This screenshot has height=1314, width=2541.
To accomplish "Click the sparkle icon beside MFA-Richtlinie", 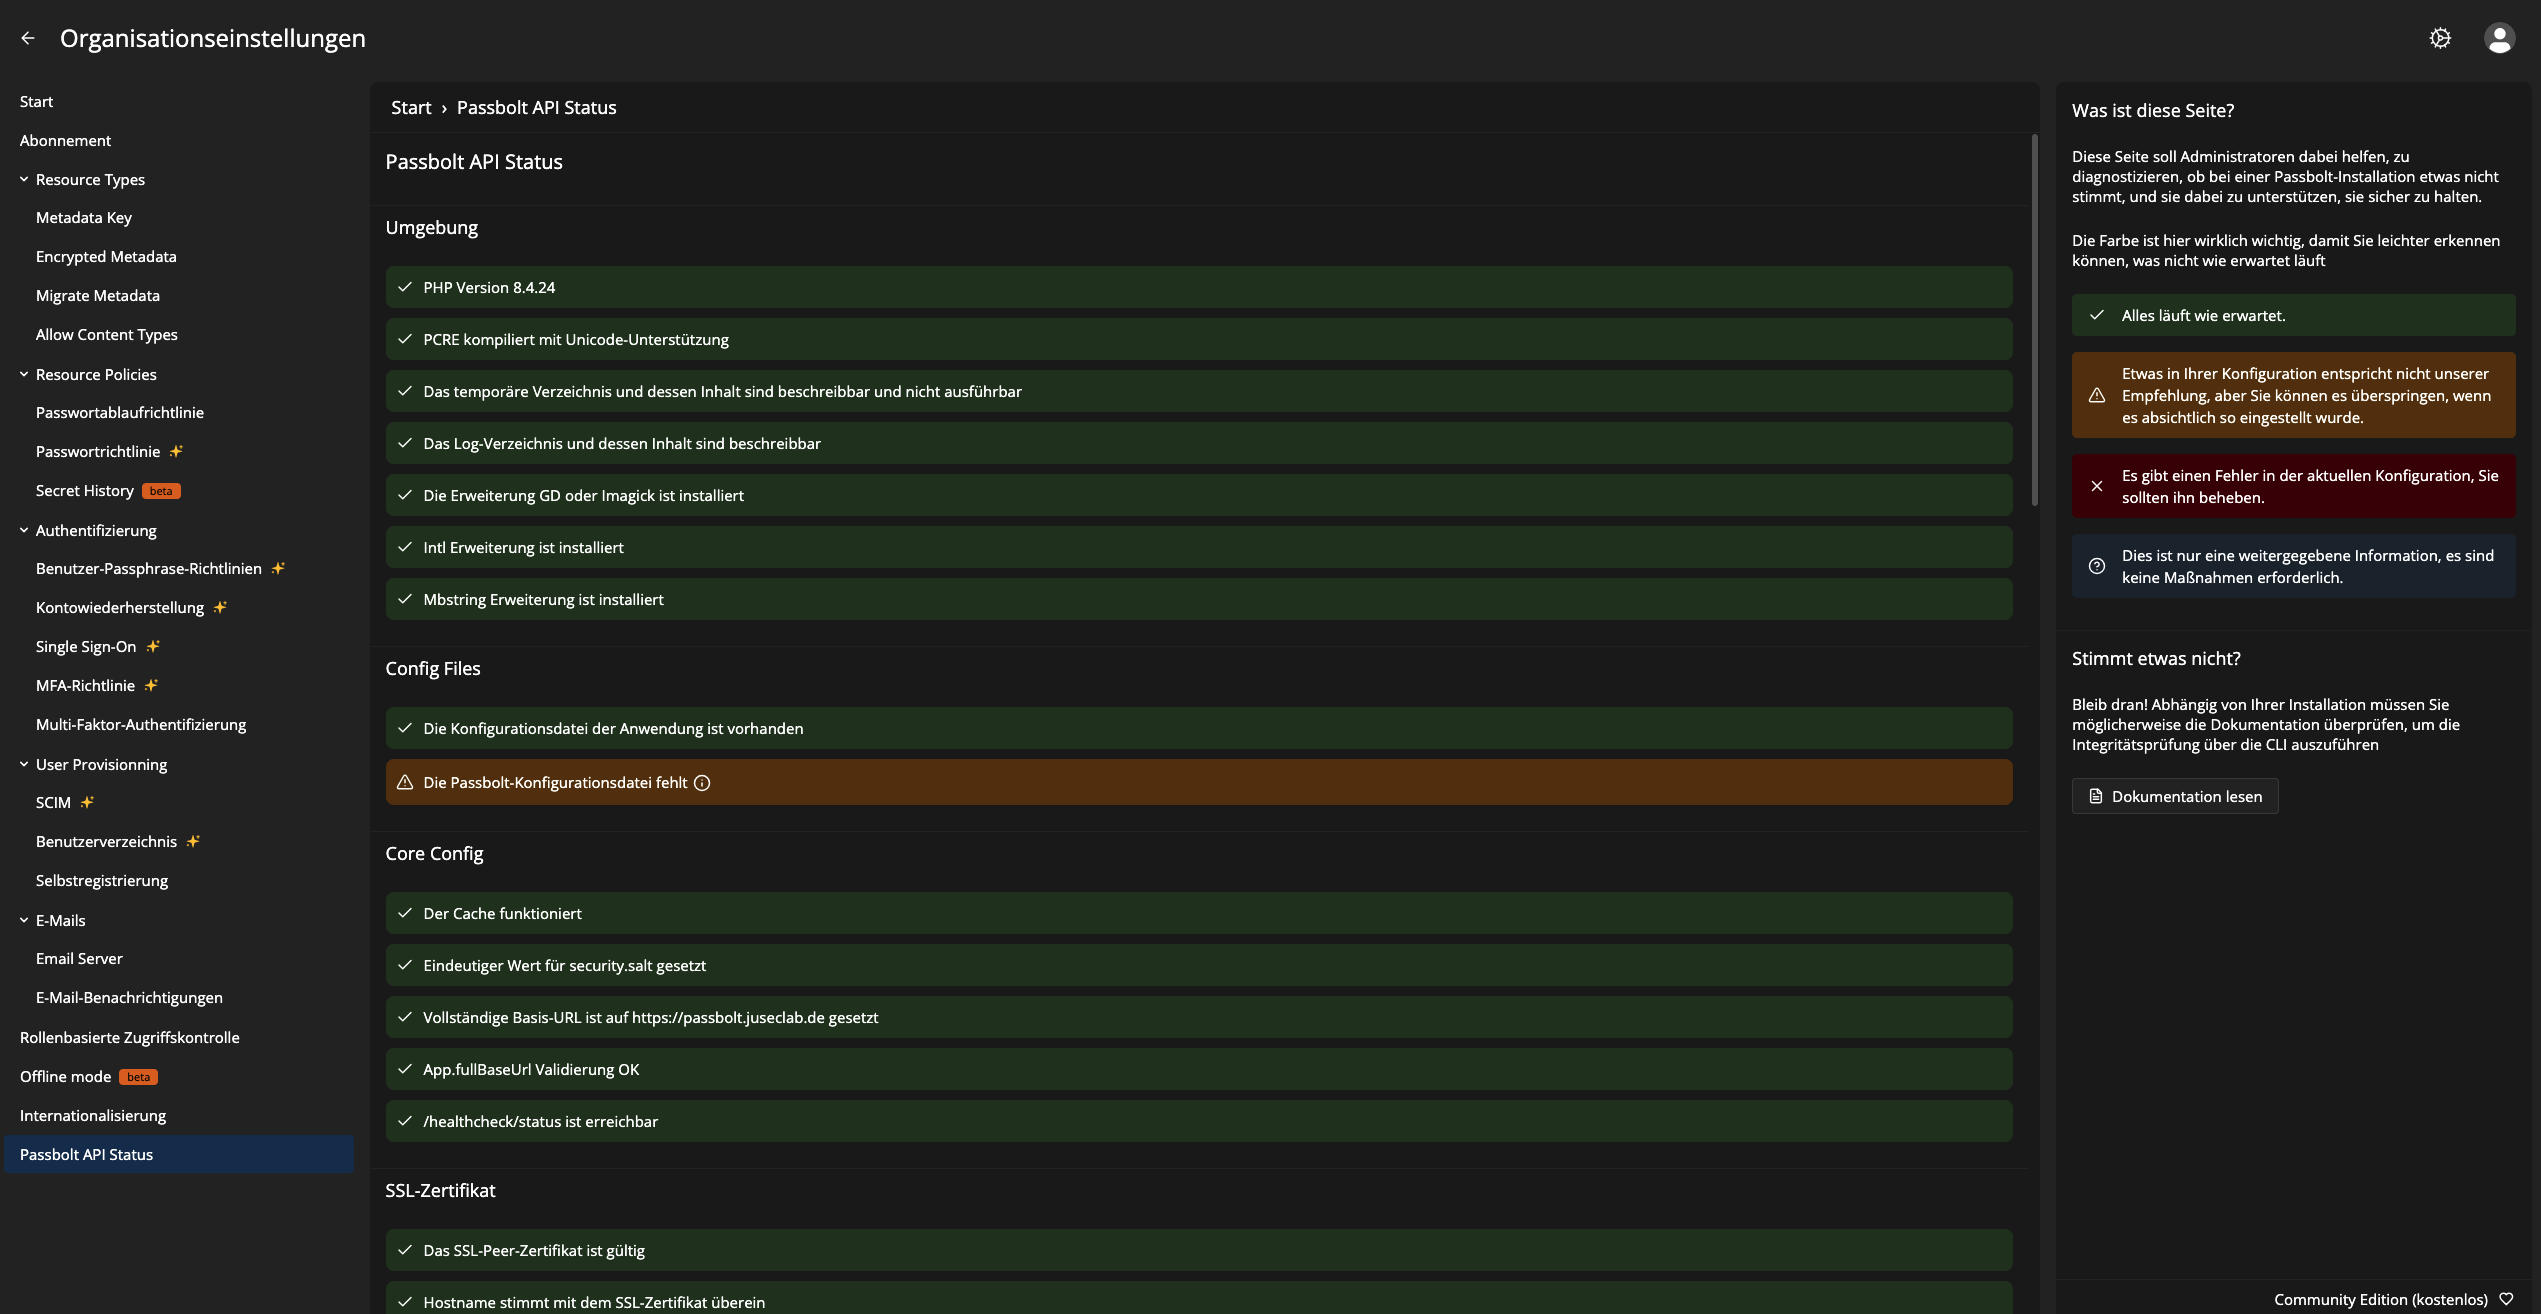I will tap(151, 685).
